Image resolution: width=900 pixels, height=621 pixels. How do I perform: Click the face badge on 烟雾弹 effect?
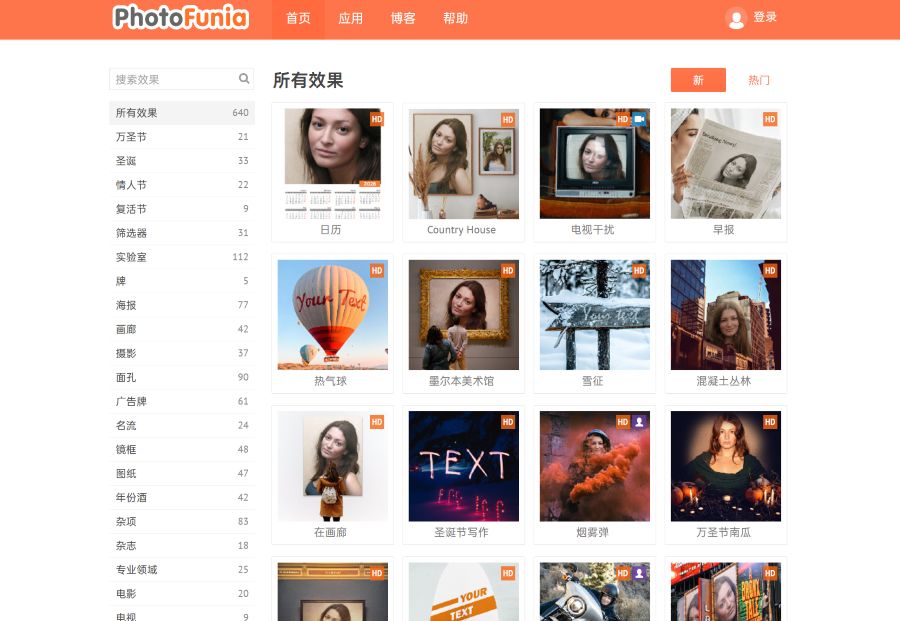(x=639, y=422)
